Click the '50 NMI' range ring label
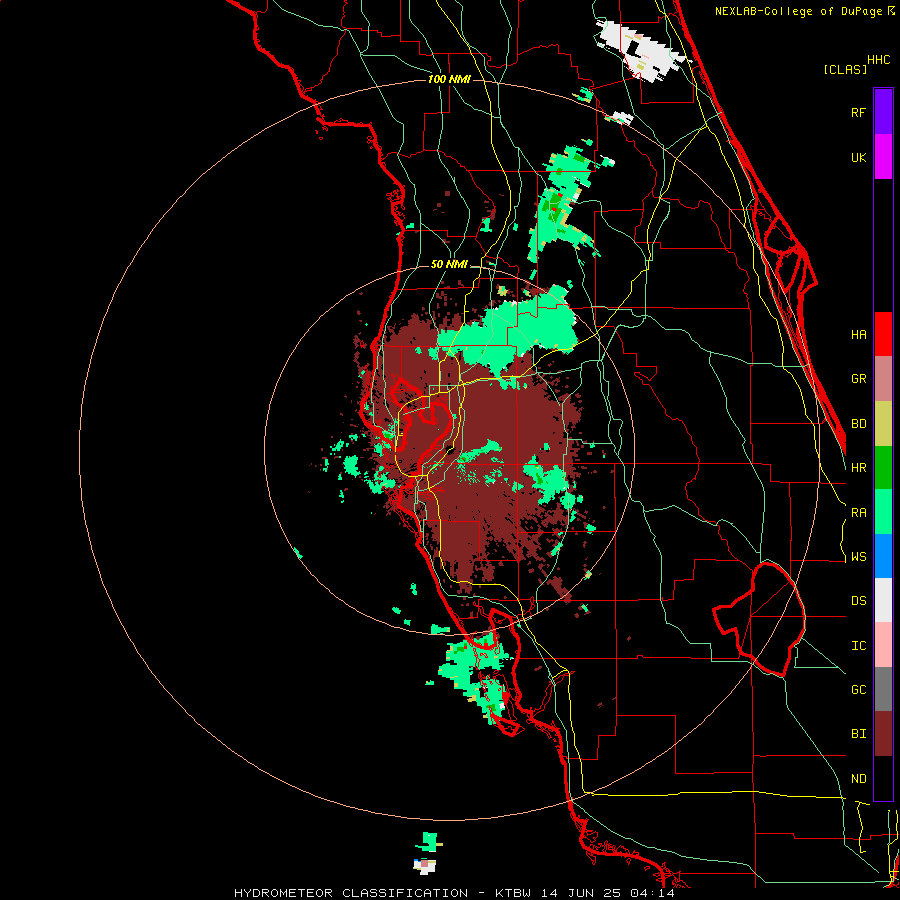The width and height of the screenshot is (900, 900). tap(449, 265)
